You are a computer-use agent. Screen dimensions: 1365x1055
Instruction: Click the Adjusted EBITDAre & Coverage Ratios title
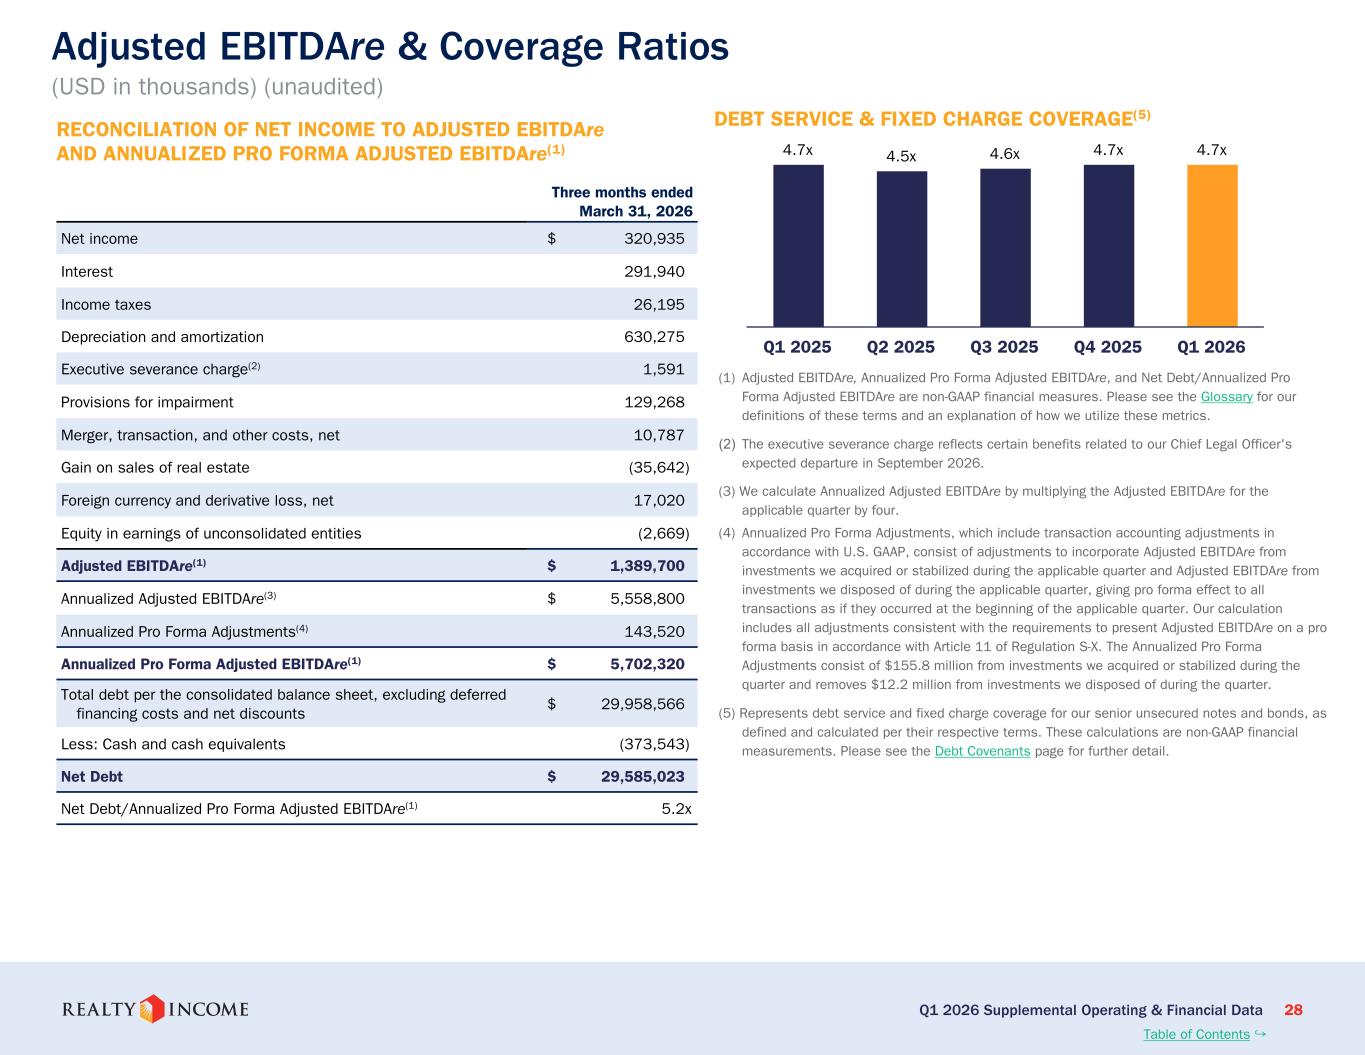390,46
